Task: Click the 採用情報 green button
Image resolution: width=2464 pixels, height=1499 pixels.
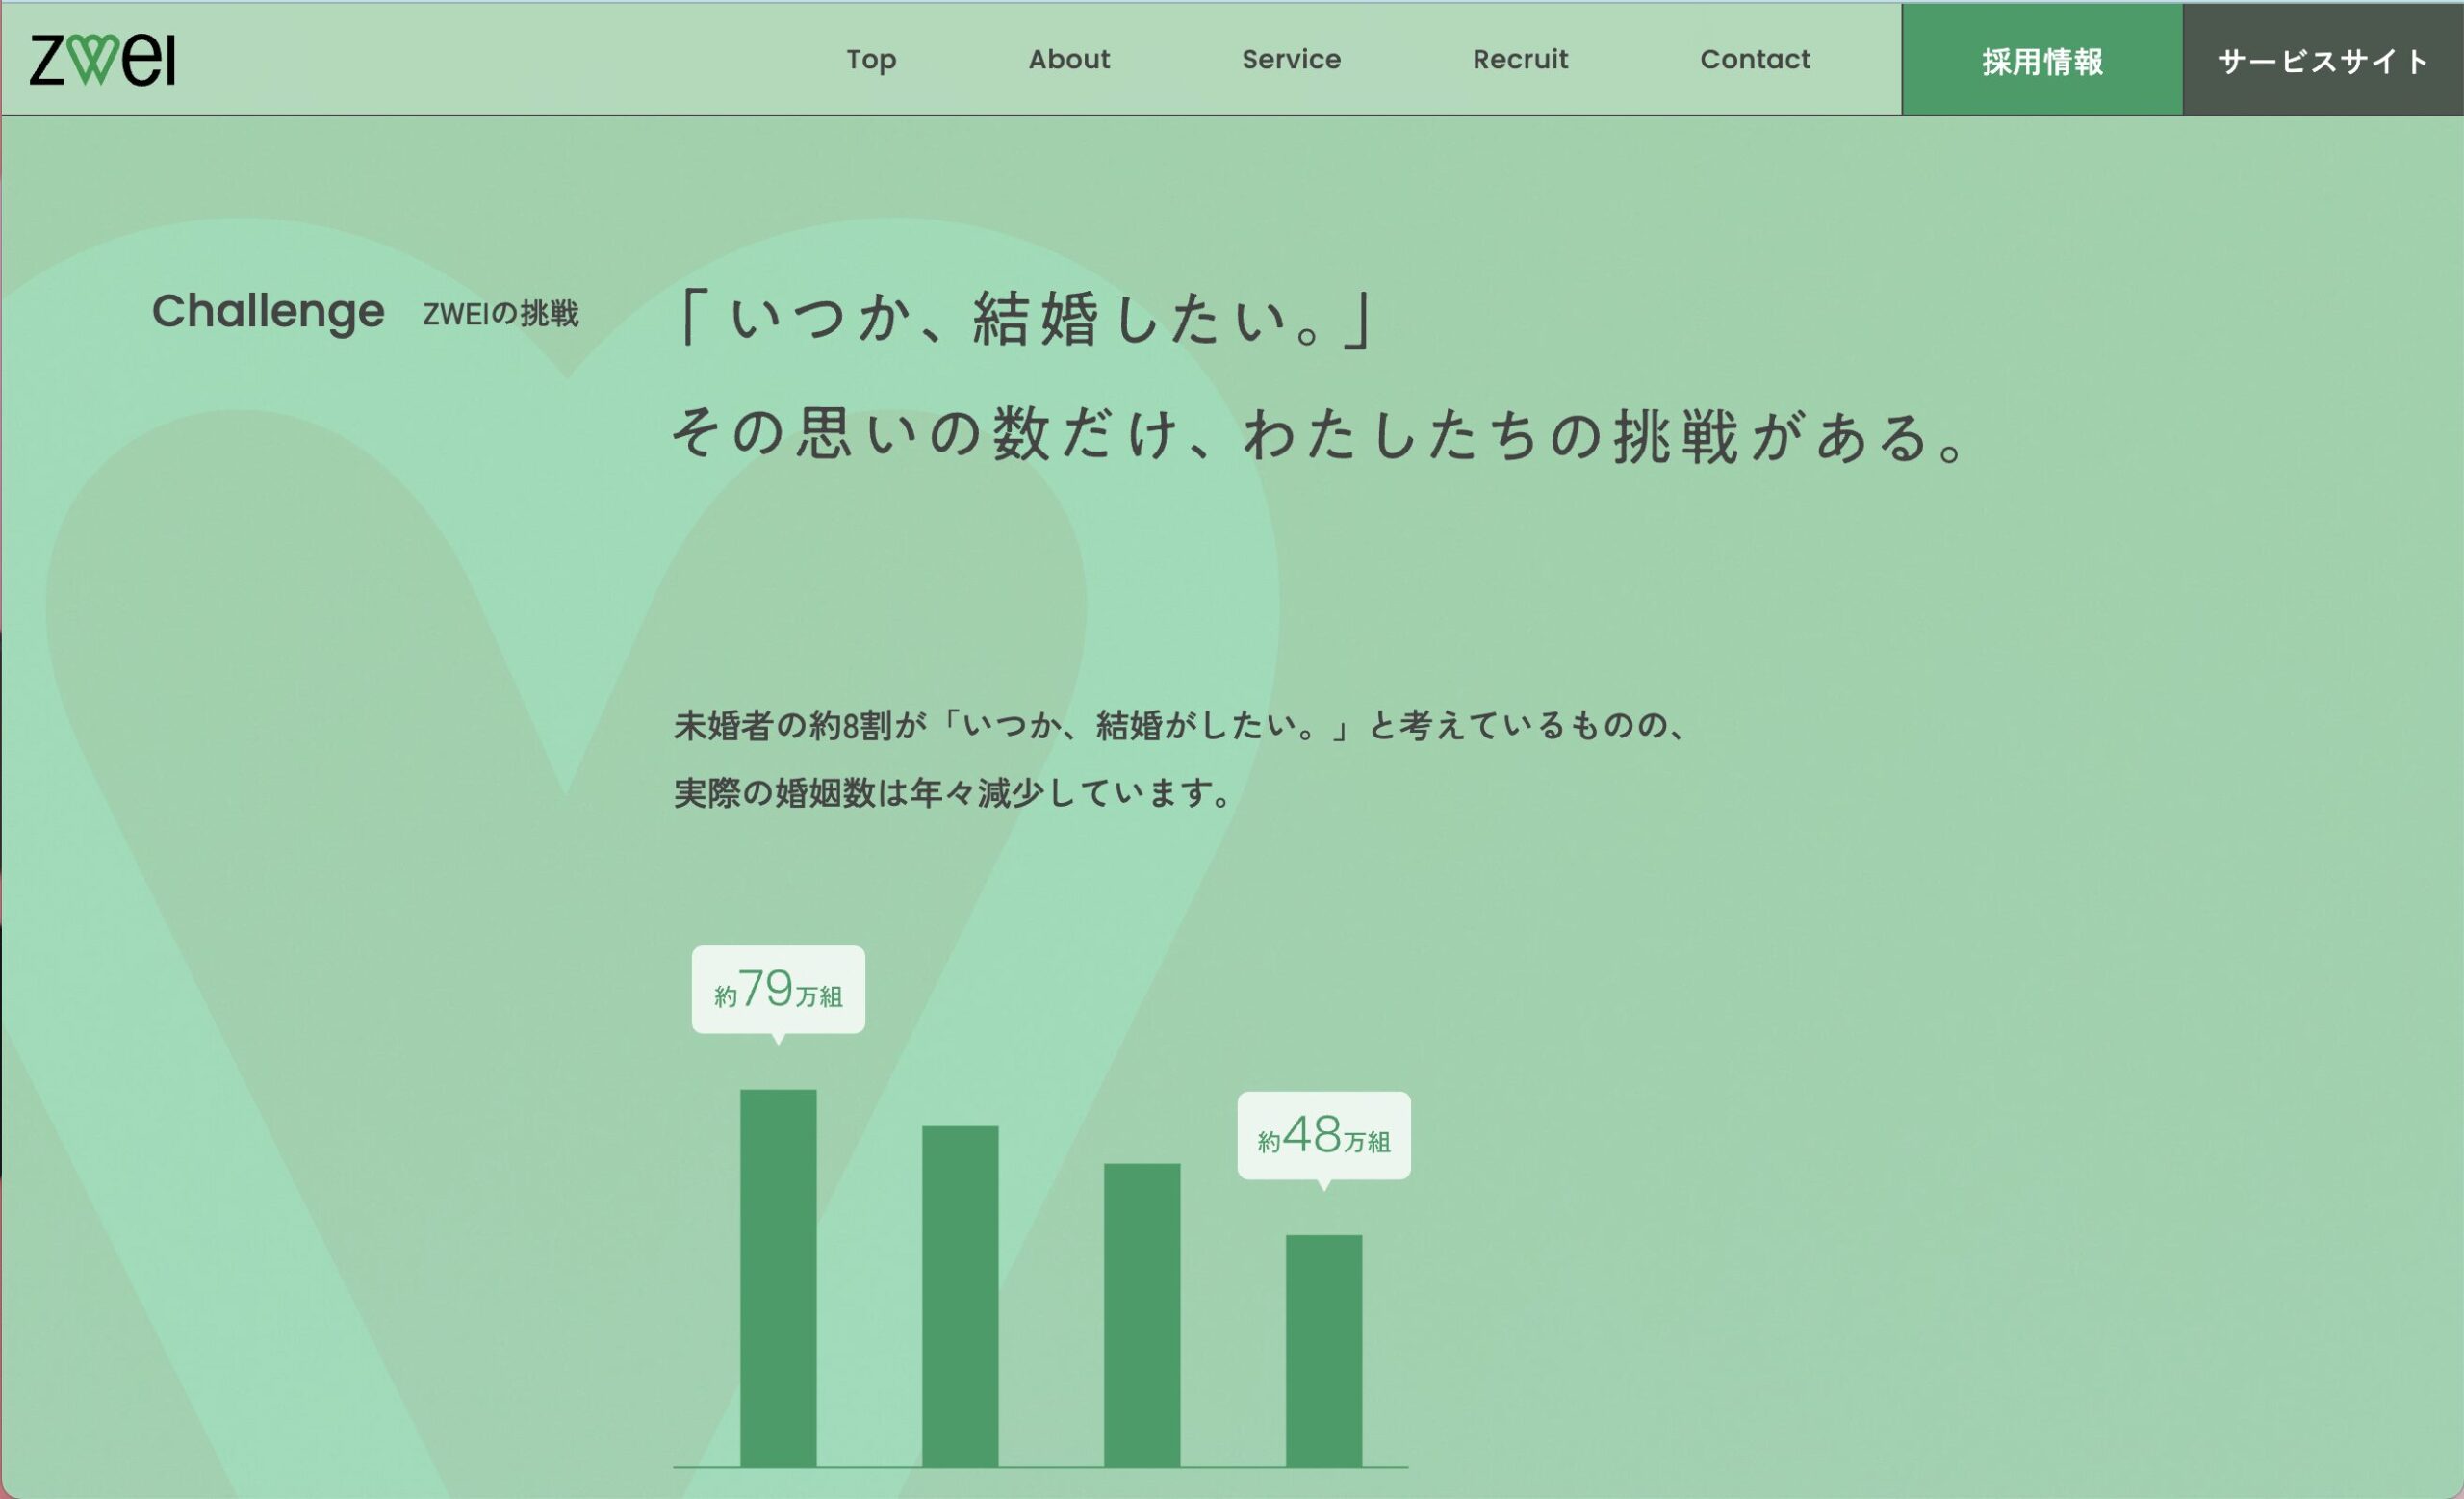Action: tap(2041, 61)
